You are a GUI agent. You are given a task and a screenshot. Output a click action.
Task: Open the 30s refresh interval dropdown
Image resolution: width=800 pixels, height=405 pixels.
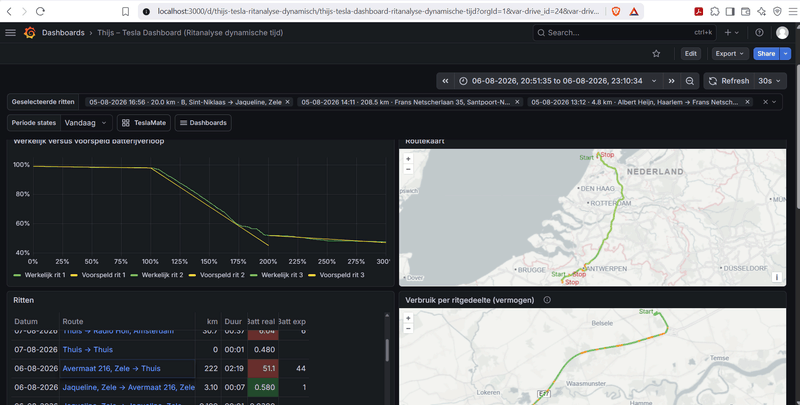coord(770,81)
